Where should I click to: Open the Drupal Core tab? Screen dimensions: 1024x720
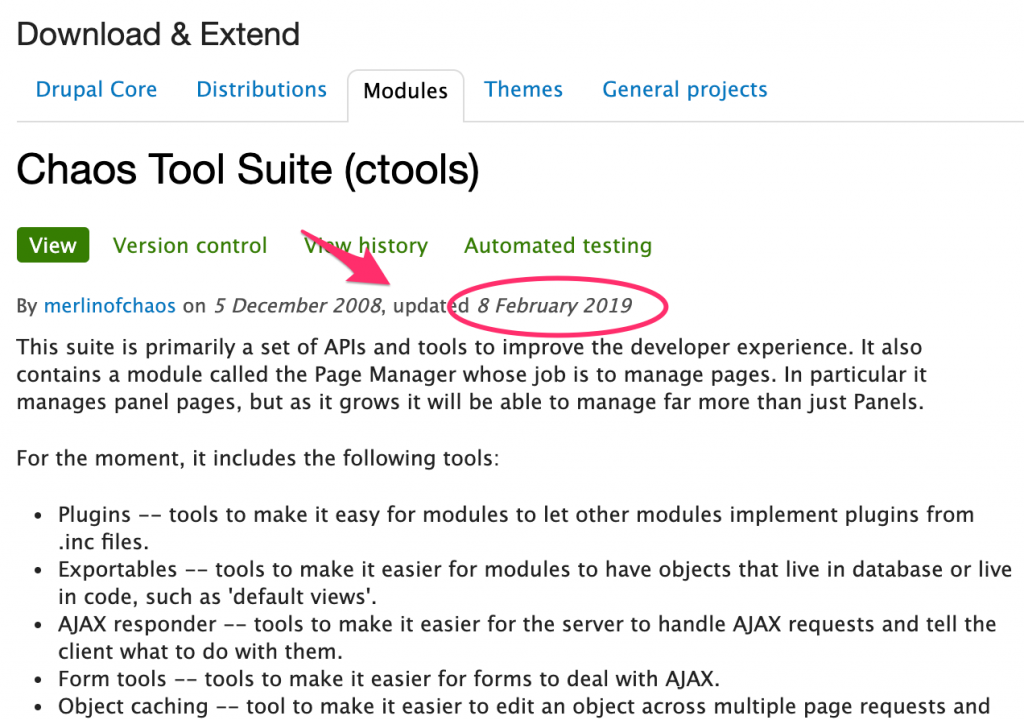[x=96, y=90]
